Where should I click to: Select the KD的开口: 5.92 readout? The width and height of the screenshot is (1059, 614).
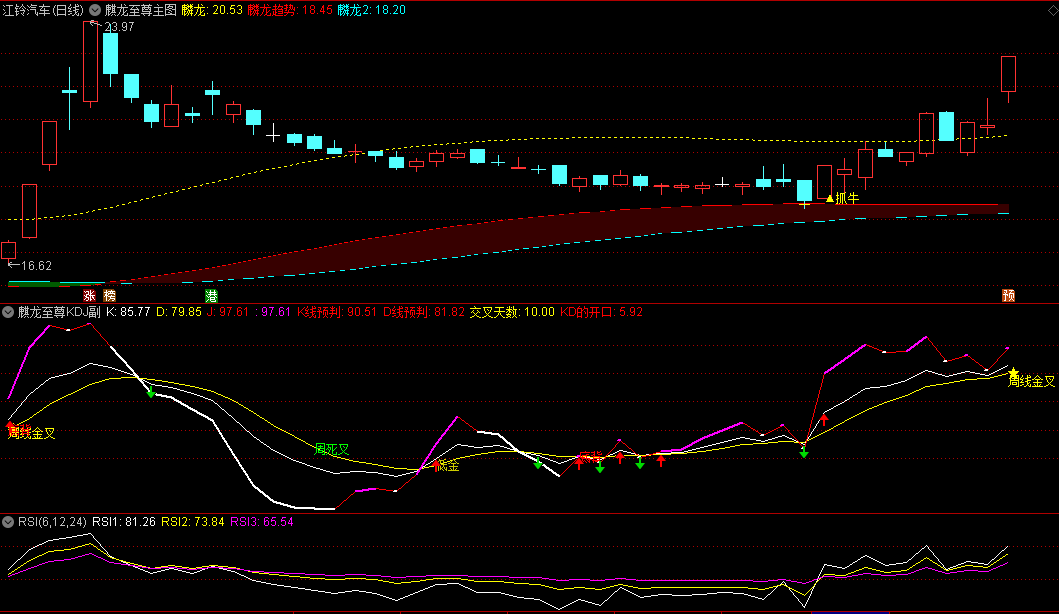coord(602,312)
